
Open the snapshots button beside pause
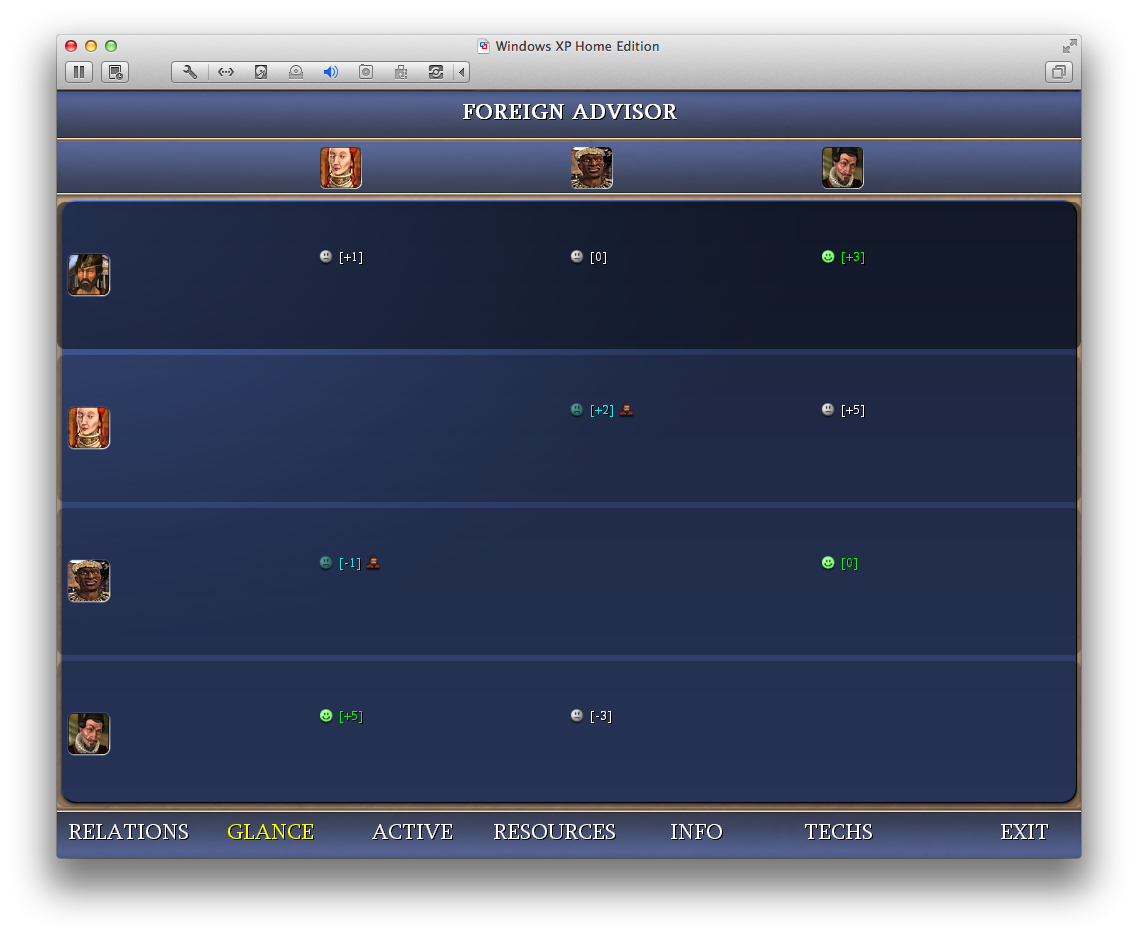pyautogui.click(x=115, y=72)
